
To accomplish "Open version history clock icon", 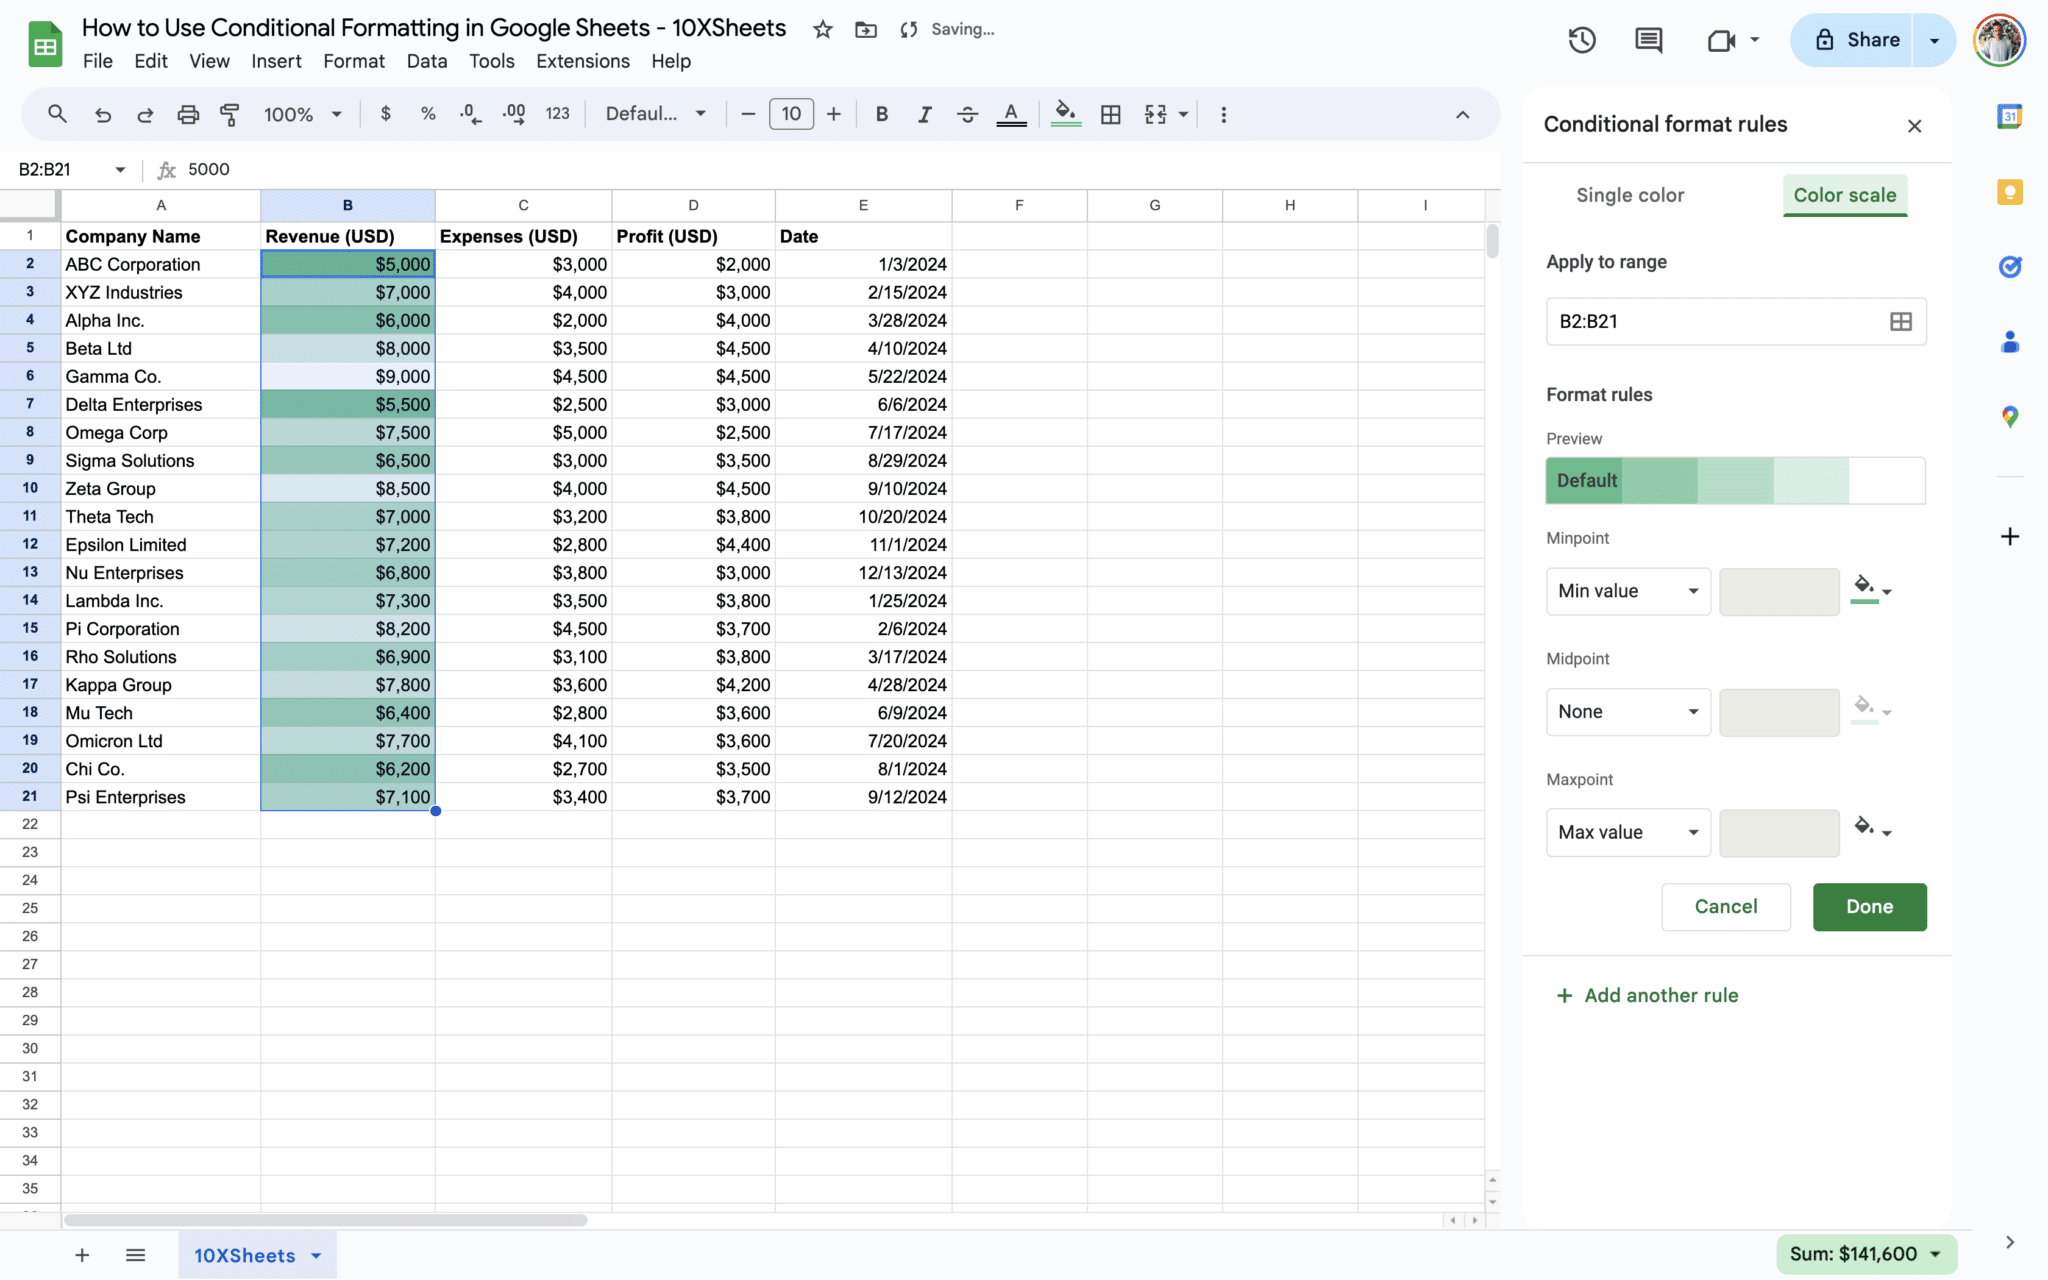I will coord(1582,40).
